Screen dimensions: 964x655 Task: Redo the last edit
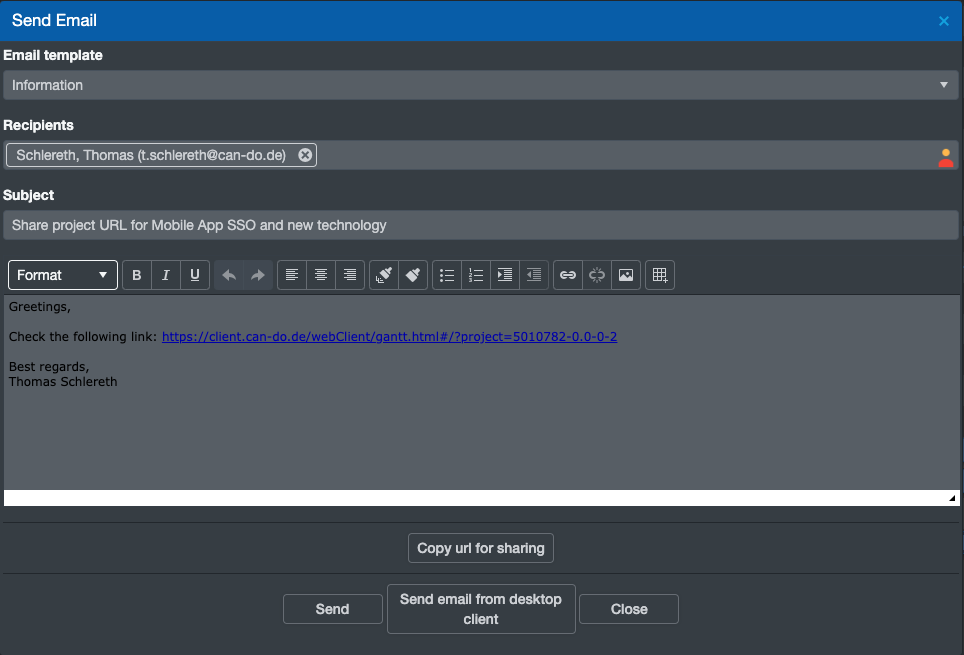click(x=258, y=275)
